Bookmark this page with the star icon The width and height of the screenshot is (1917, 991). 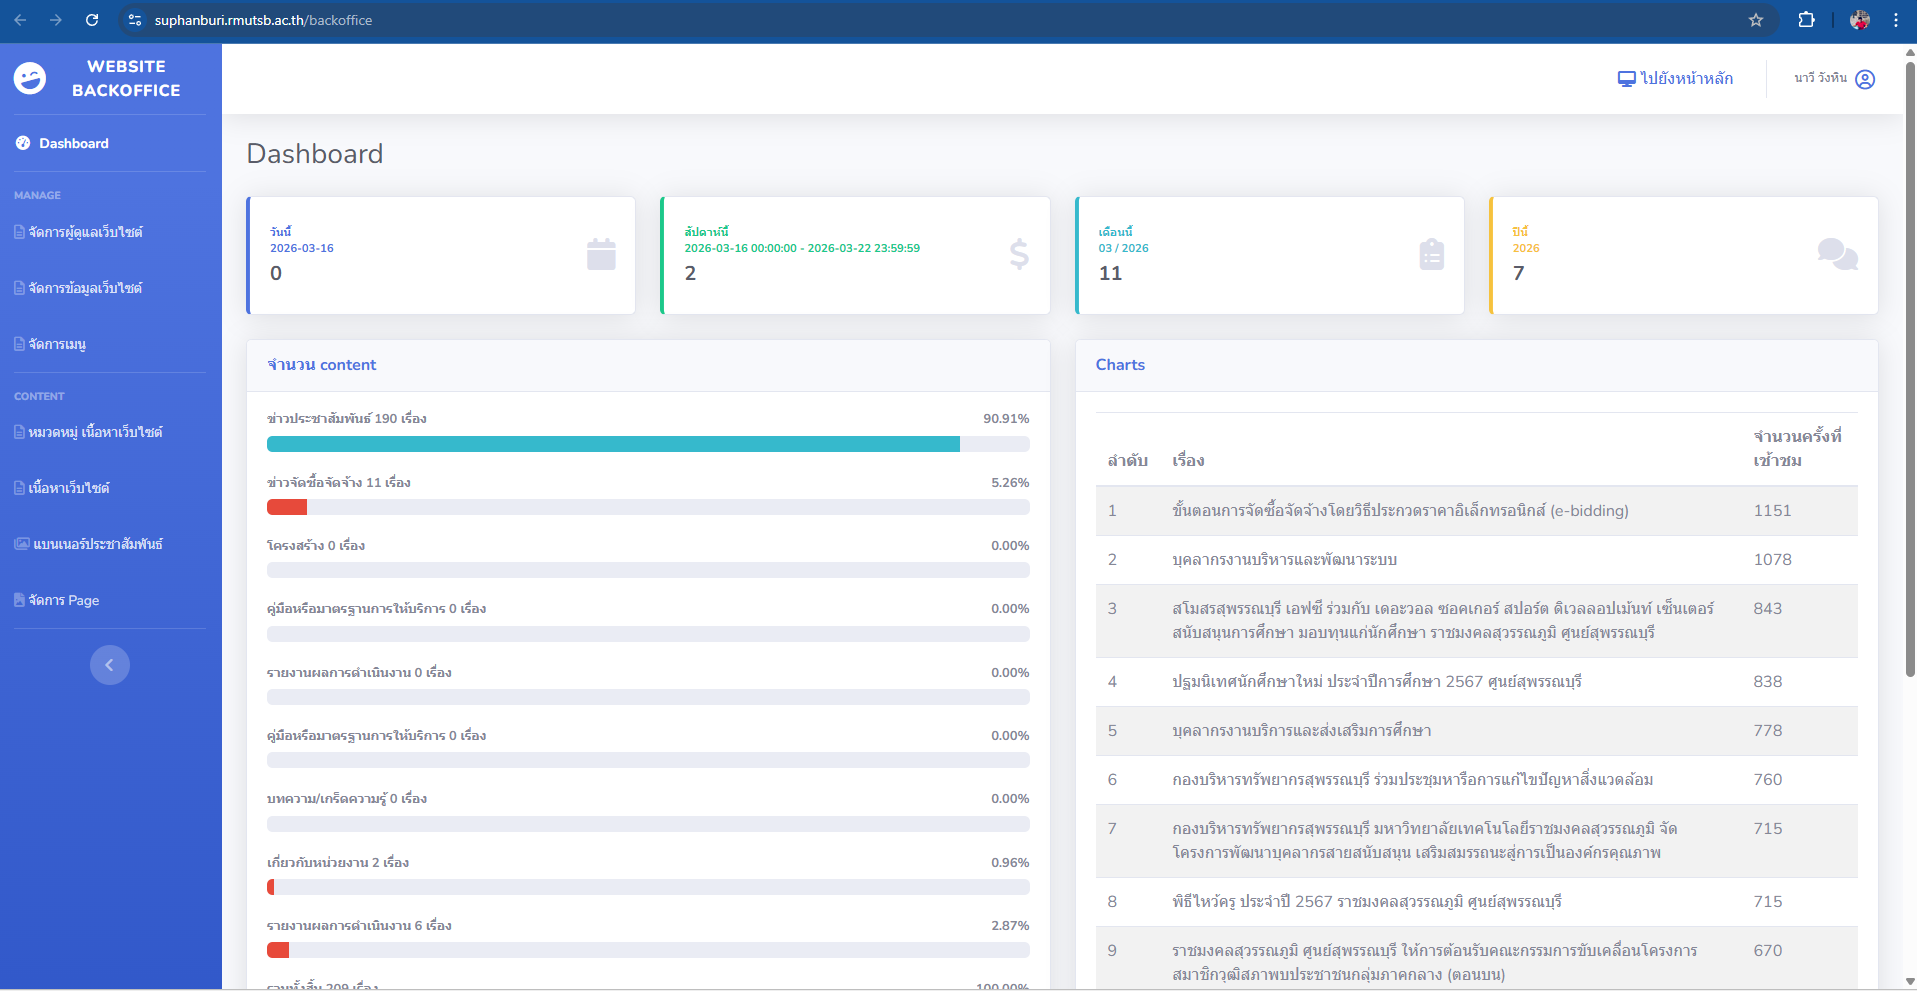[1756, 20]
